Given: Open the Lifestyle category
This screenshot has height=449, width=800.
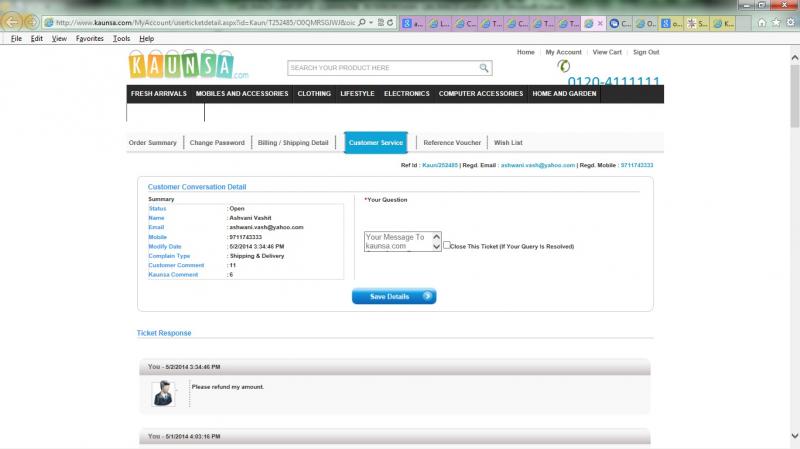Looking at the screenshot, I should [357, 94].
